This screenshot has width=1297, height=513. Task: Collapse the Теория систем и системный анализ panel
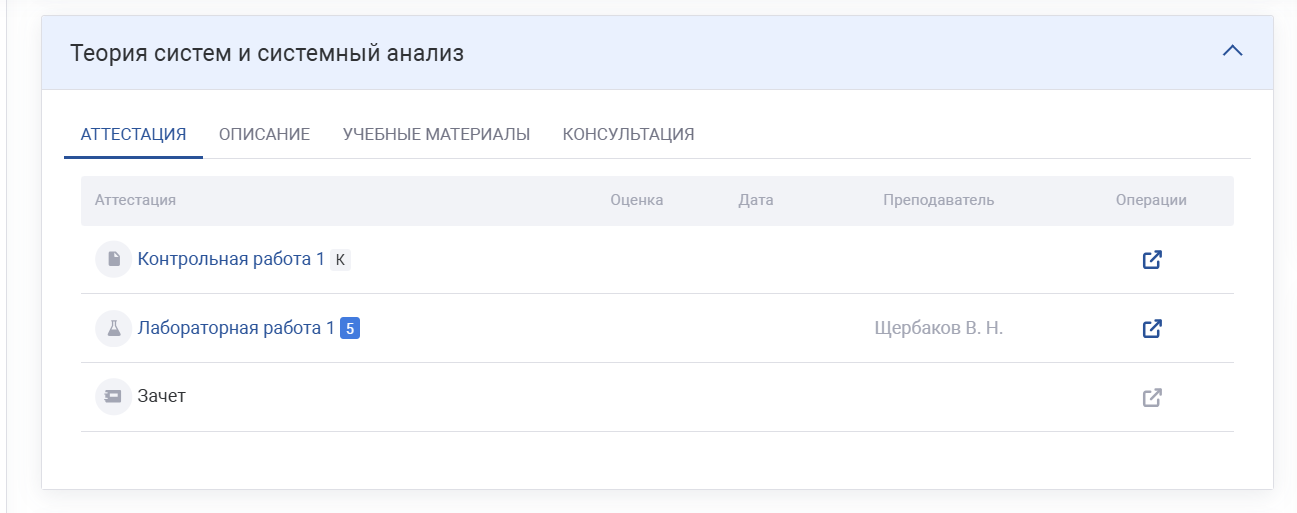[x=1232, y=51]
